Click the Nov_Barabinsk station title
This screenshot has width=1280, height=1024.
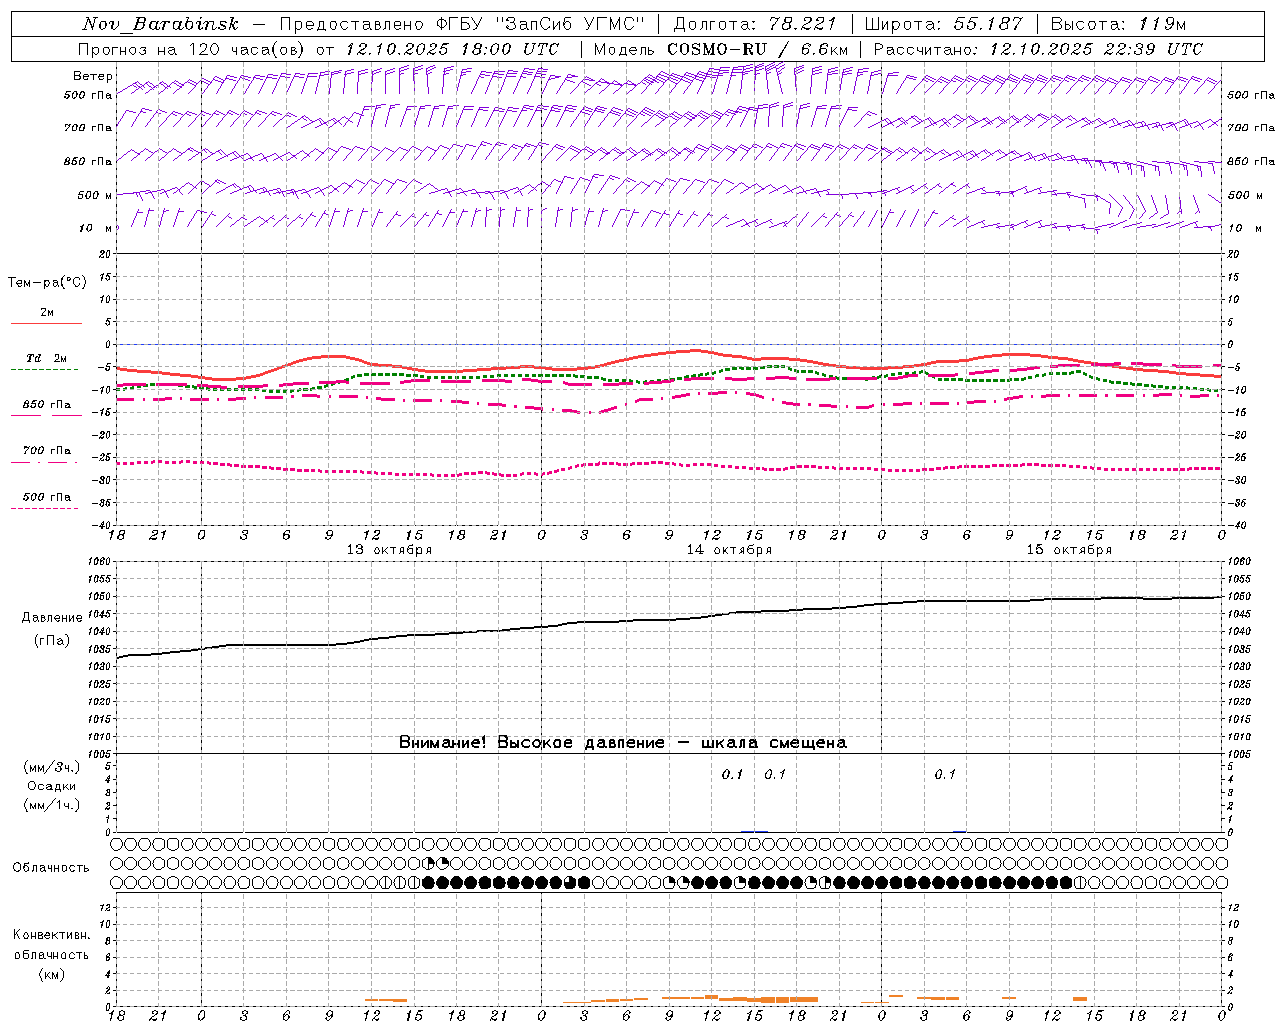click(x=161, y=24)
